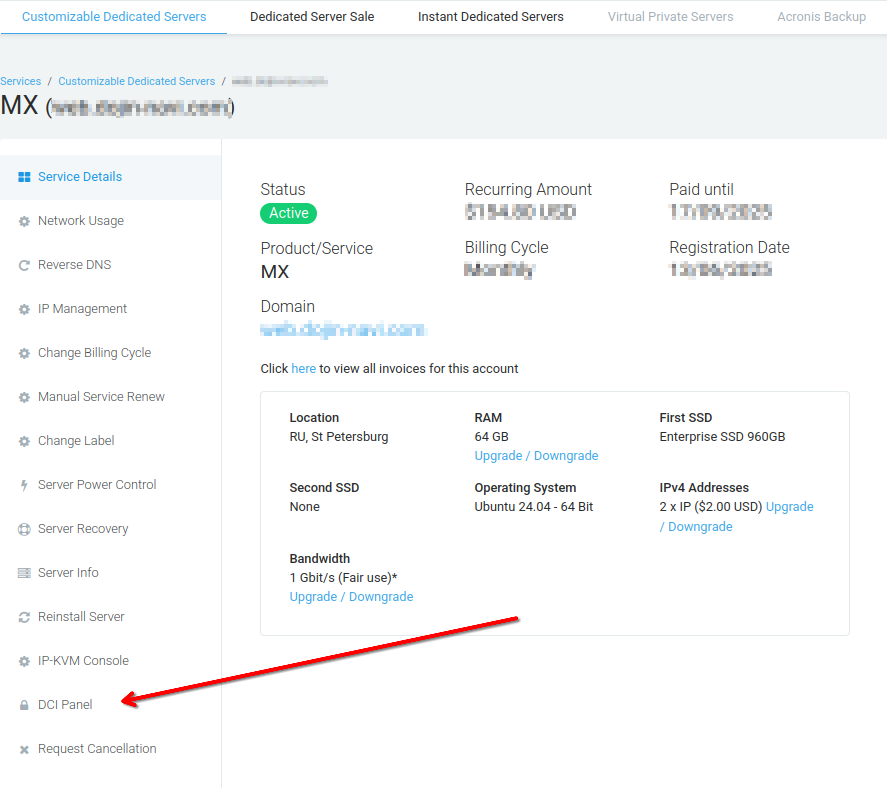Switch to the Dedicated Server Sale tab

click(x=311, y=16)
